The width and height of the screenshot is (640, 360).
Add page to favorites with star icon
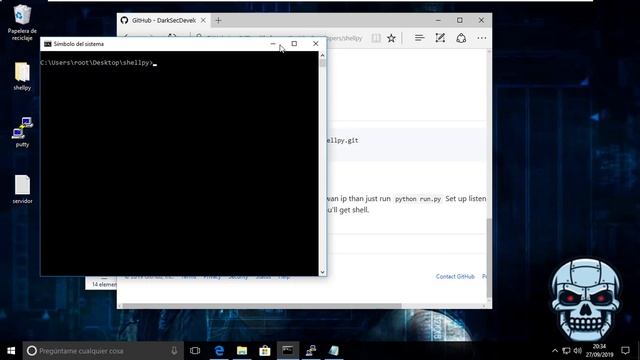[x=391, y=38]
